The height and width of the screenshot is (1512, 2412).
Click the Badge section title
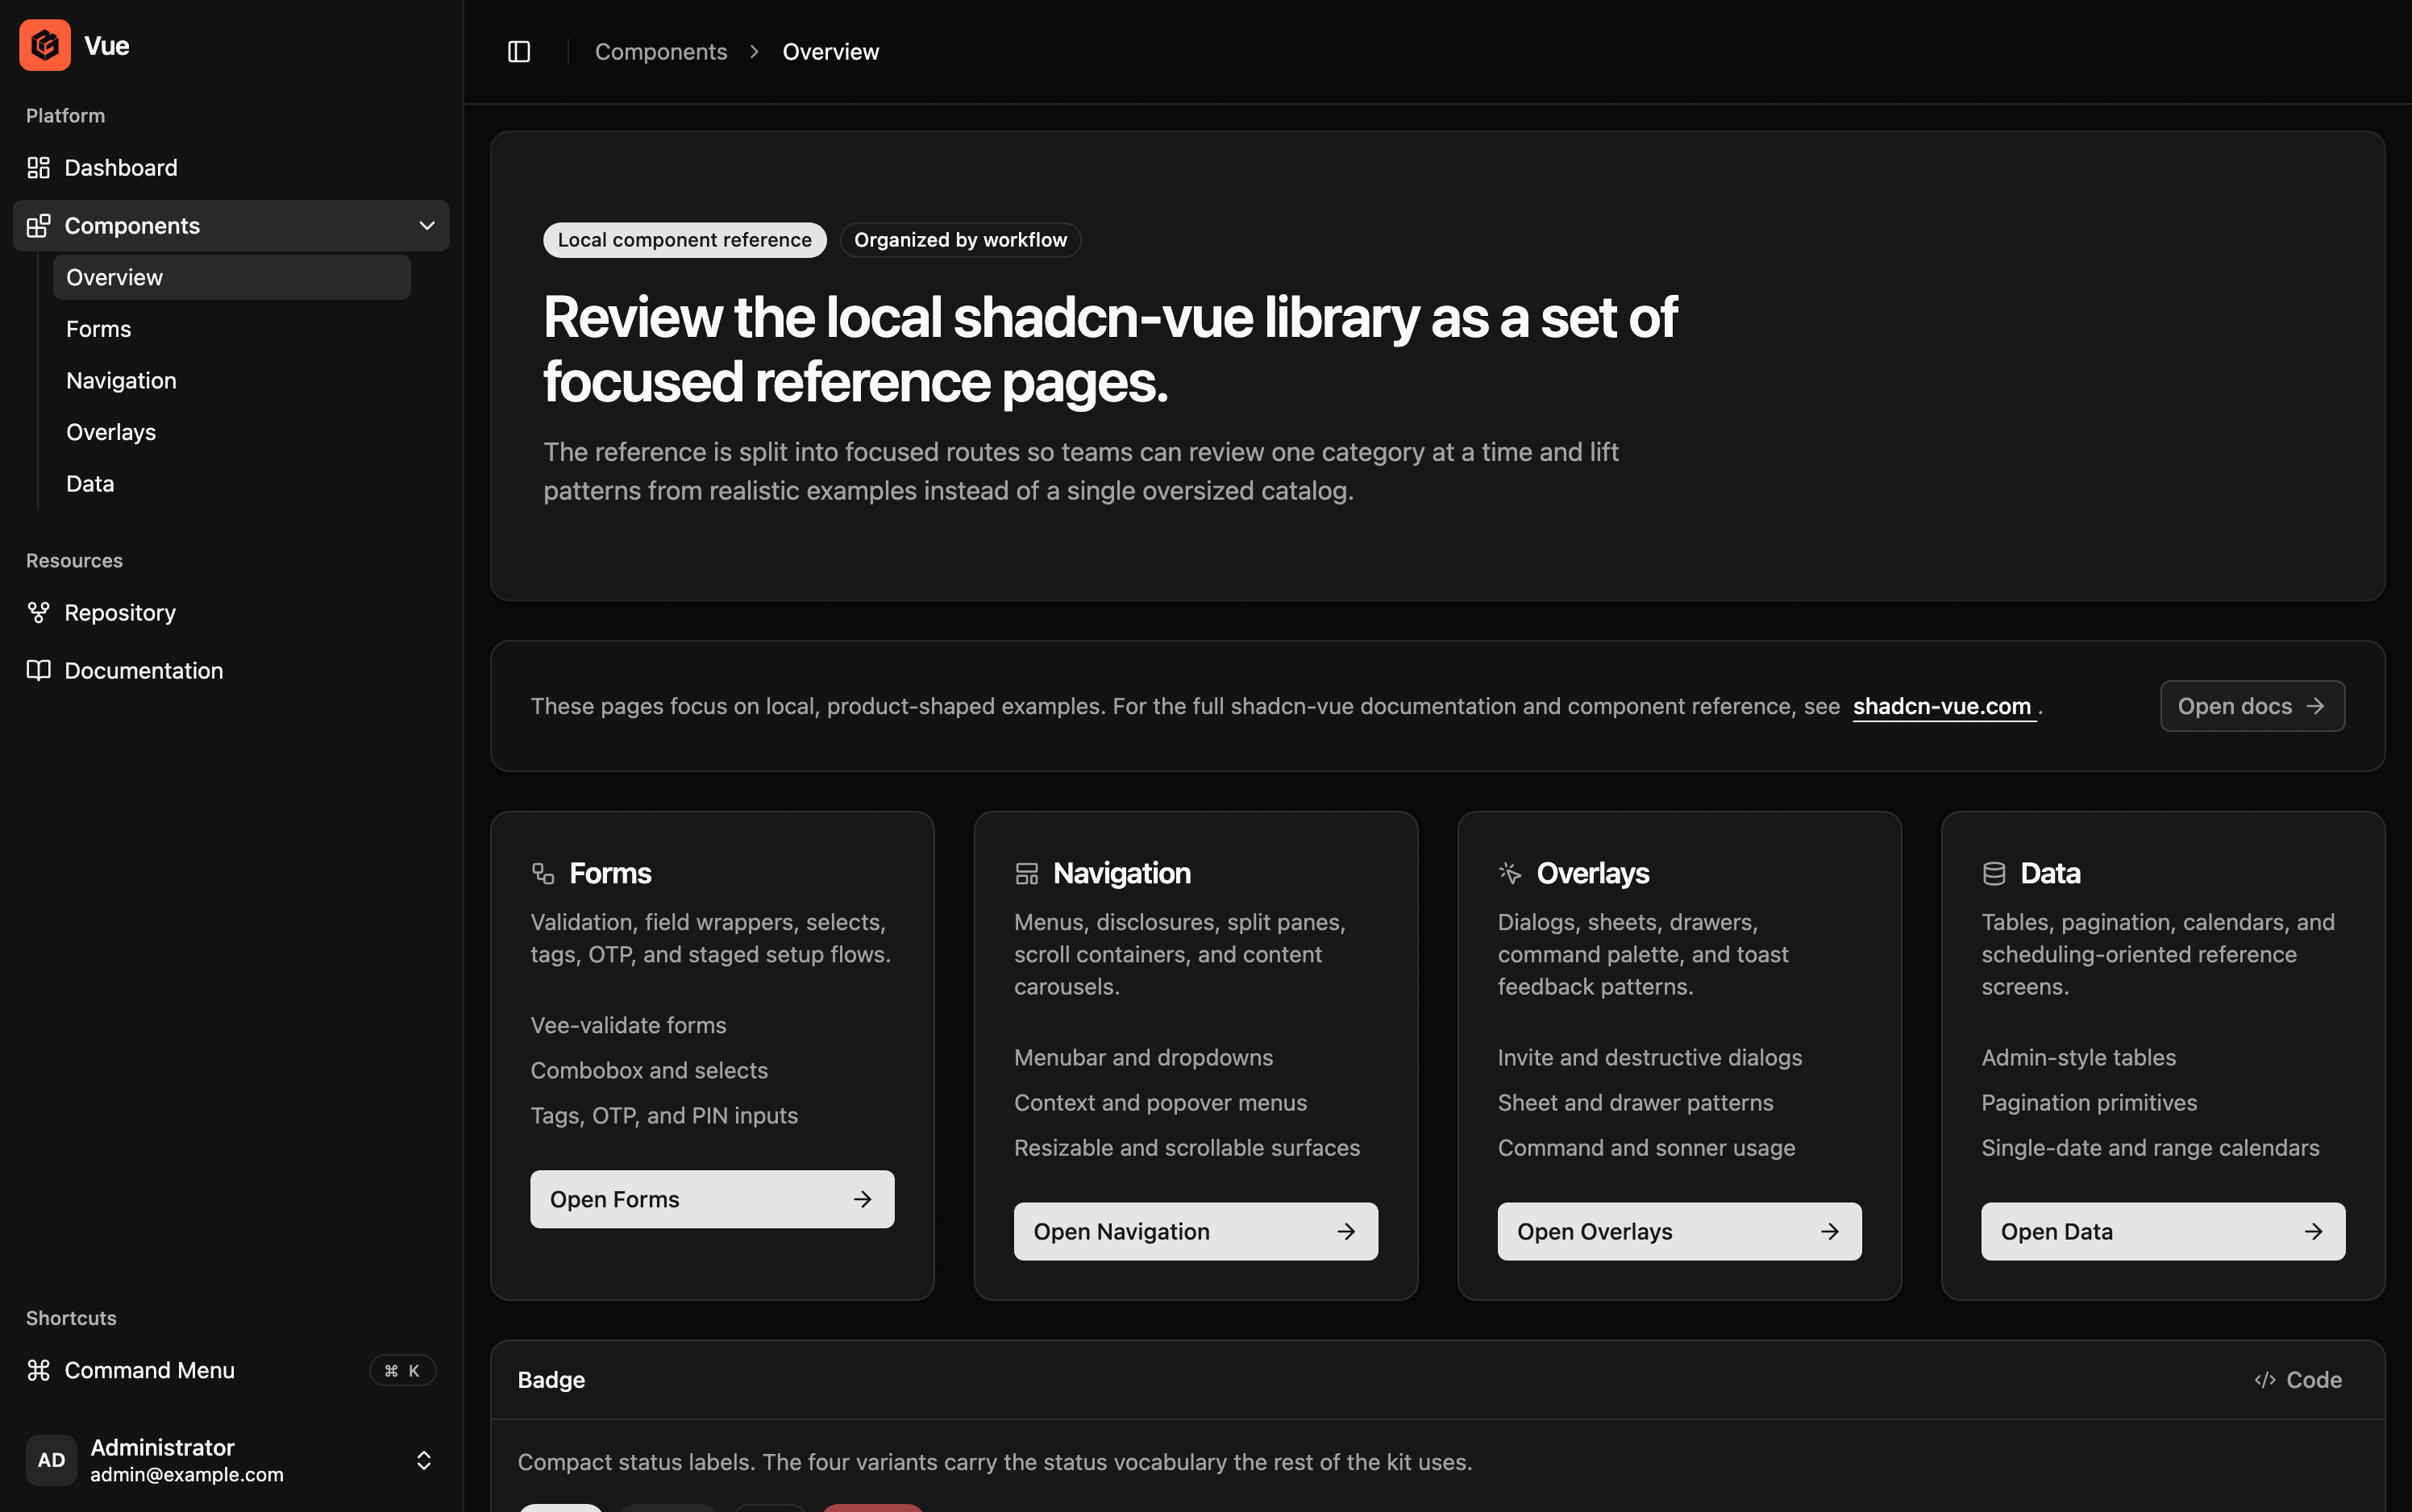(551, 1380)
